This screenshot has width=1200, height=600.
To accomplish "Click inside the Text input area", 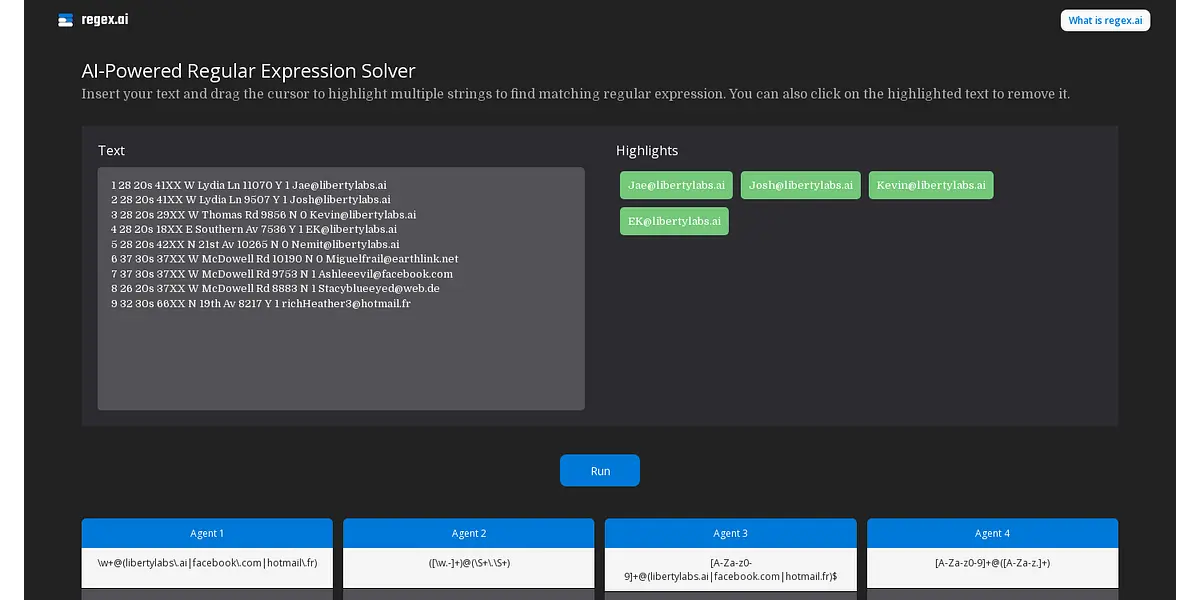I will click(x=341, y=288).
